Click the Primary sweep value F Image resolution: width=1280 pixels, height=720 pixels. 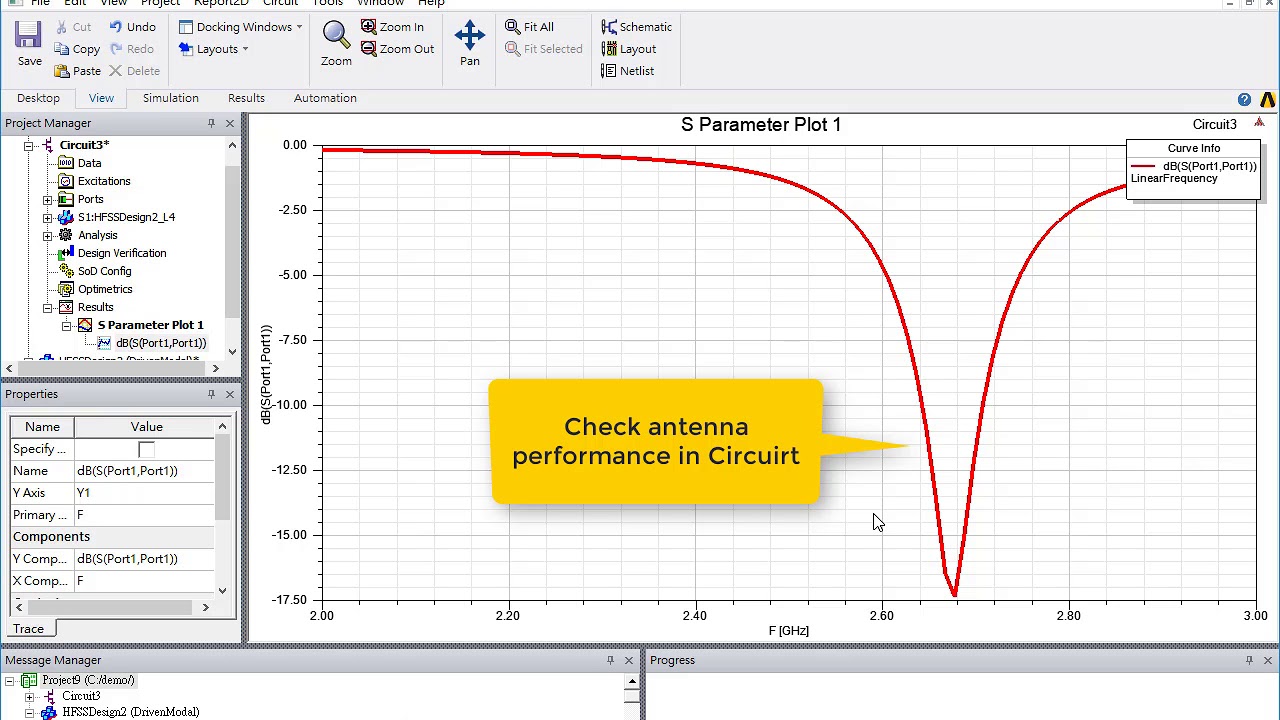[144, 515]
